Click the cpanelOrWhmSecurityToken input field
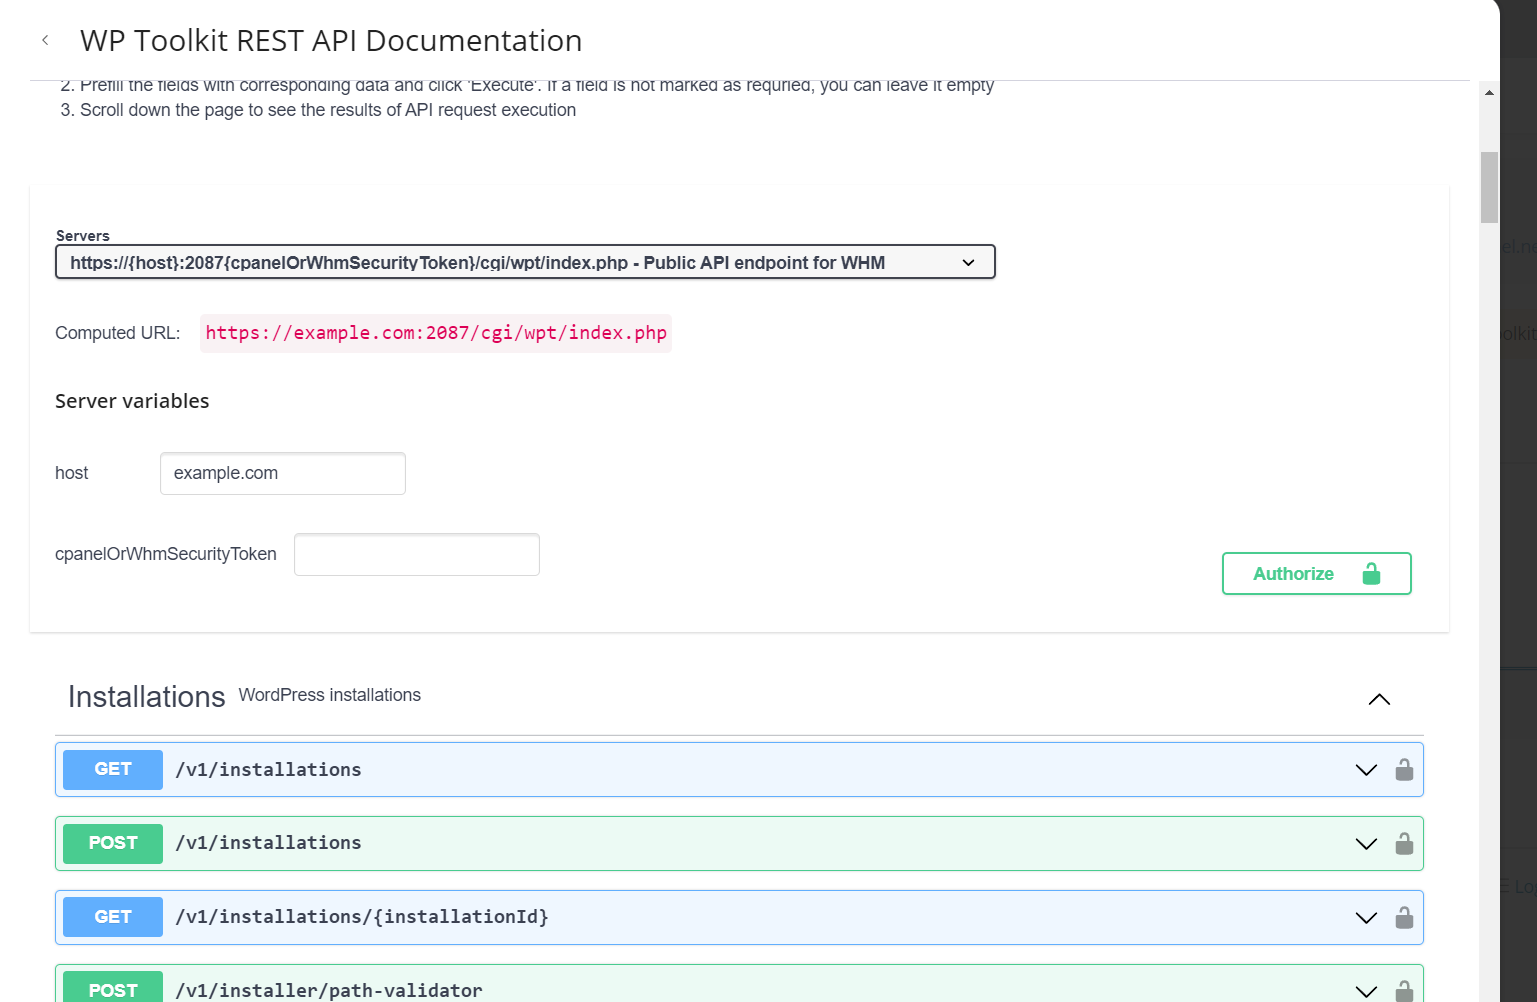The image size is (1537, 1002). (416, 554)
